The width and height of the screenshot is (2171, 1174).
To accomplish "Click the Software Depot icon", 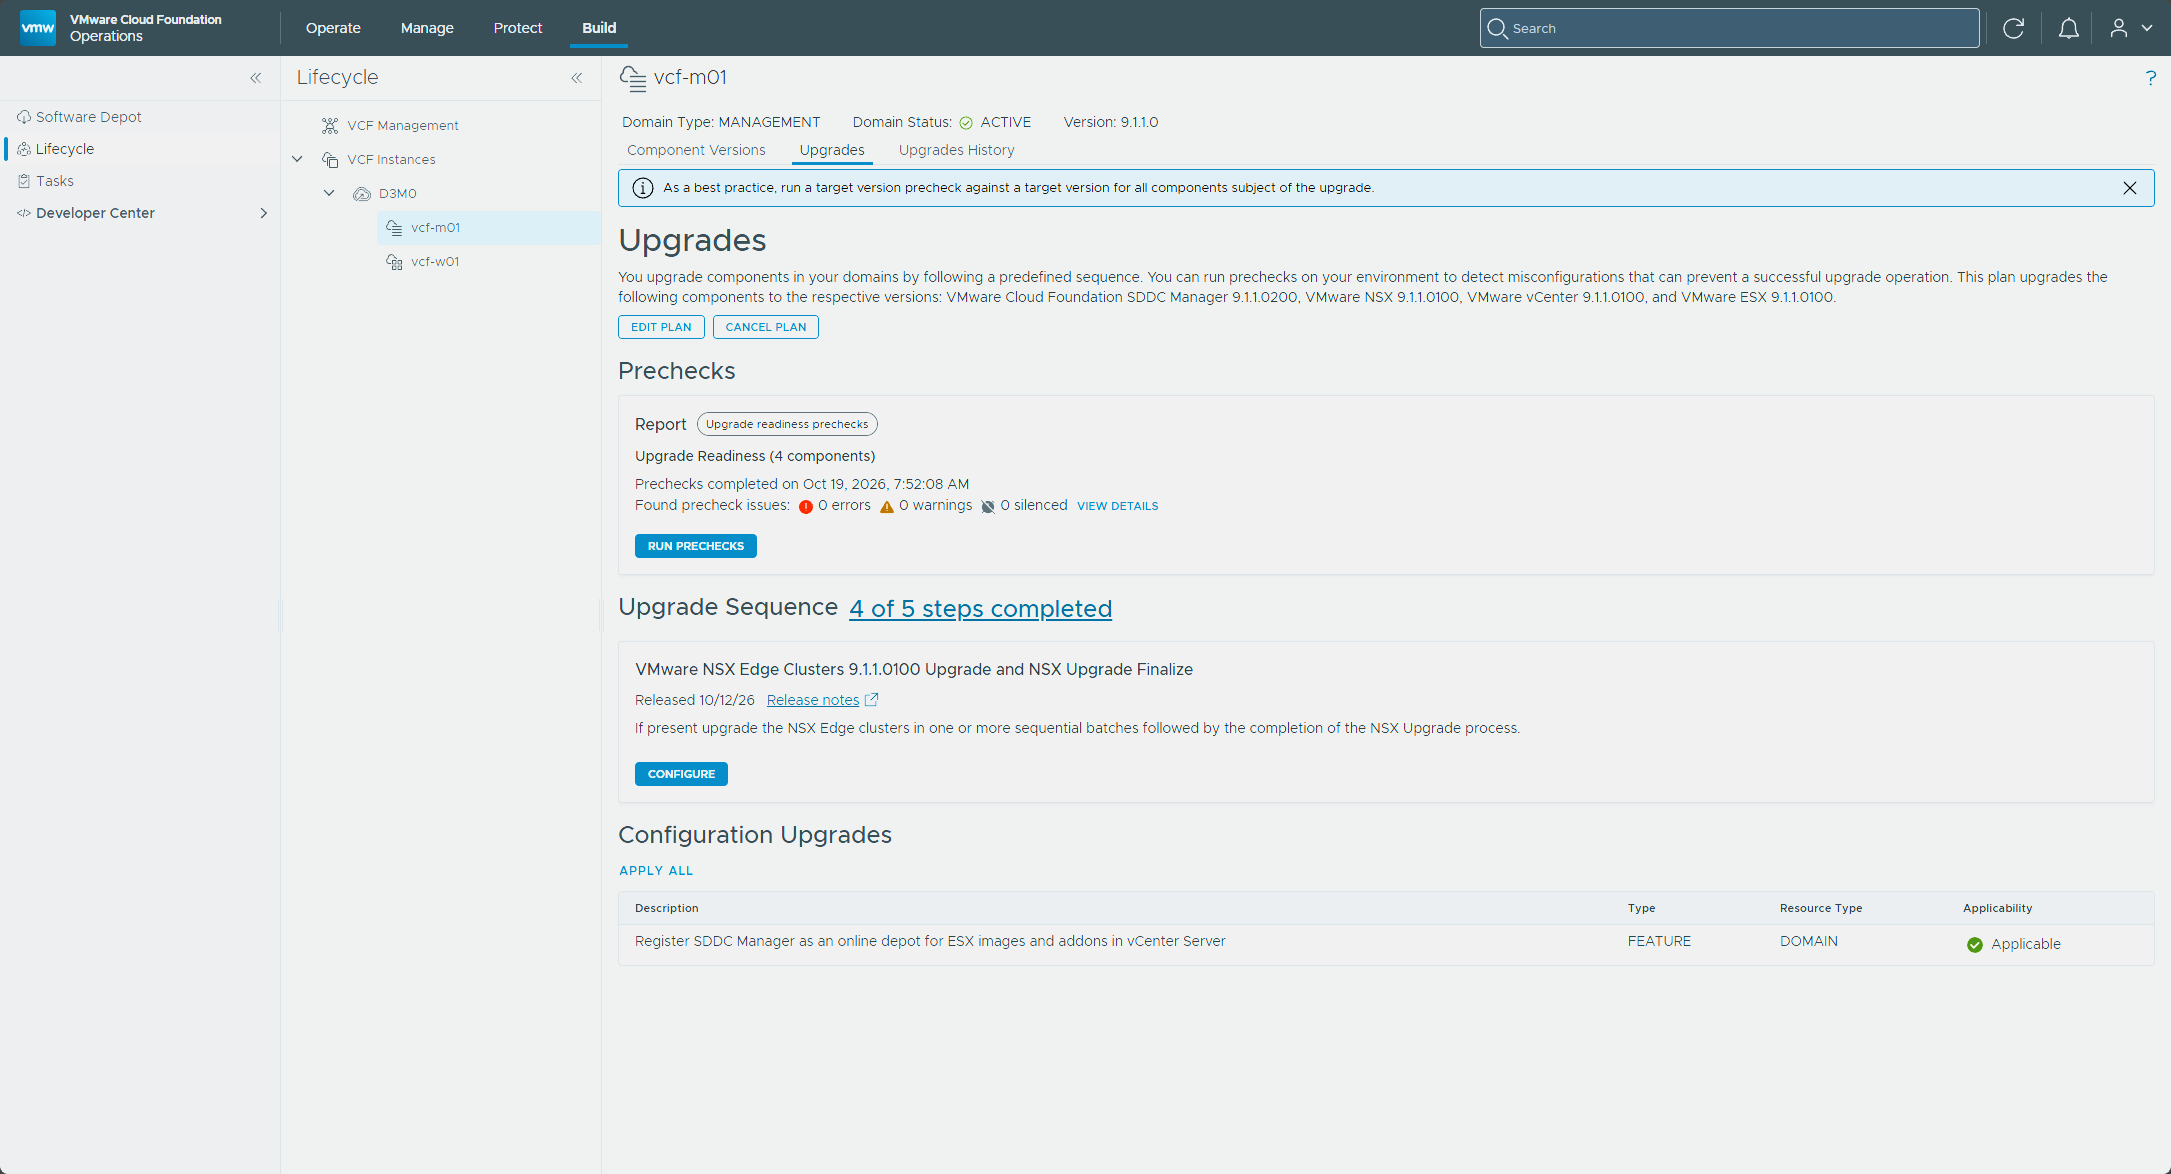I will coord(24,117).
